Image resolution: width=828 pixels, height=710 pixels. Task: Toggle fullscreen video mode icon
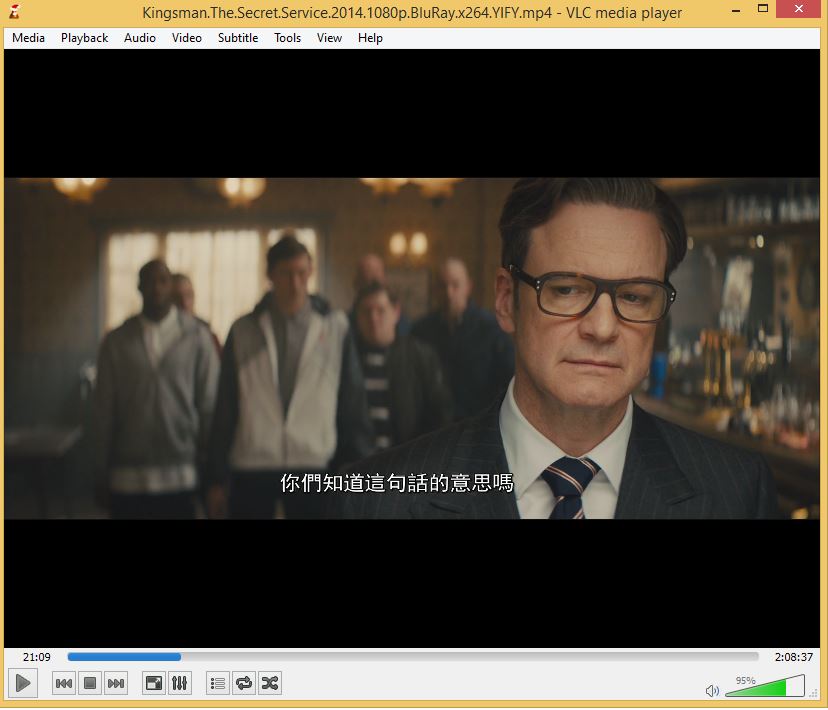(154, 683)
